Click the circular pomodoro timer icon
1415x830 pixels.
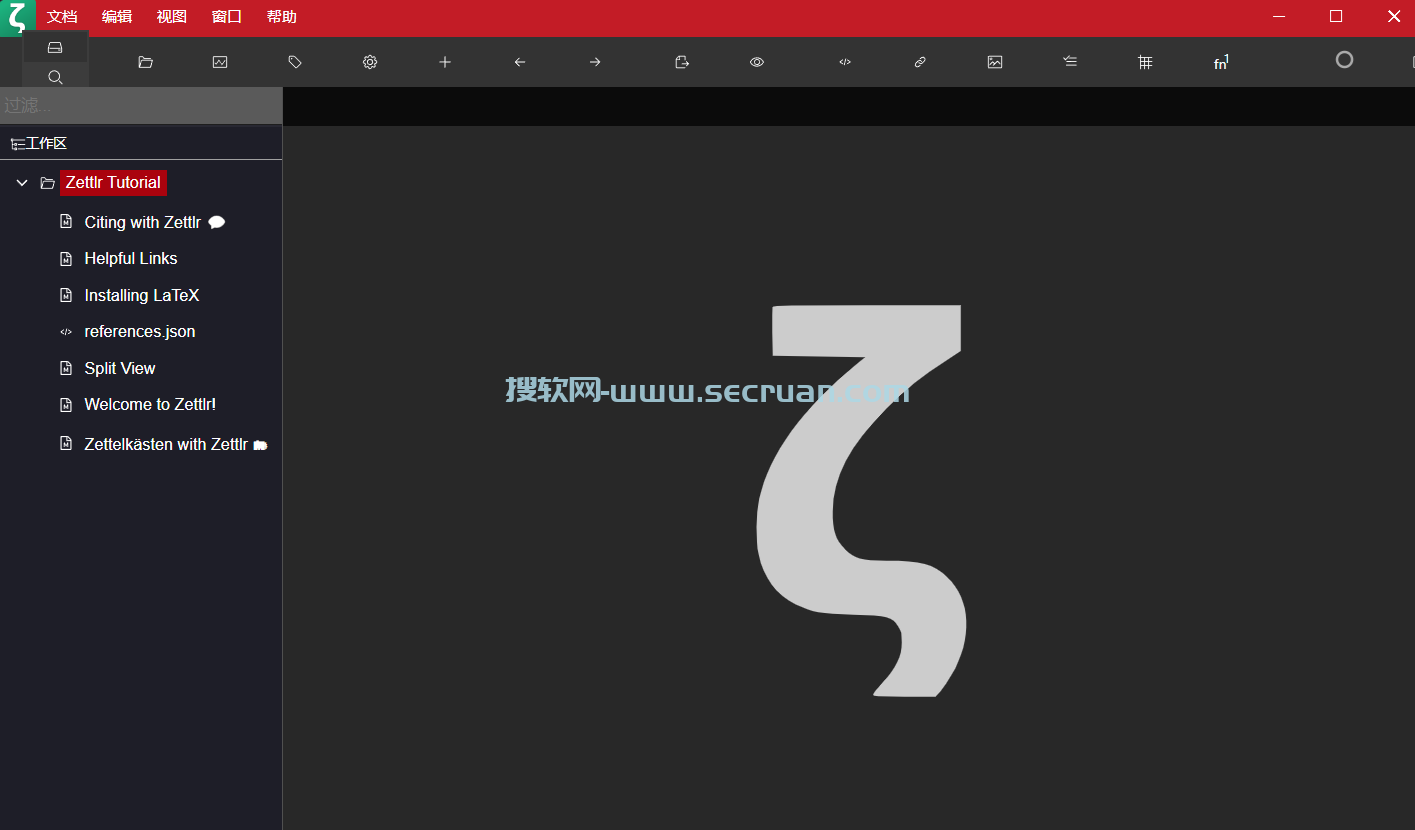1344,60
